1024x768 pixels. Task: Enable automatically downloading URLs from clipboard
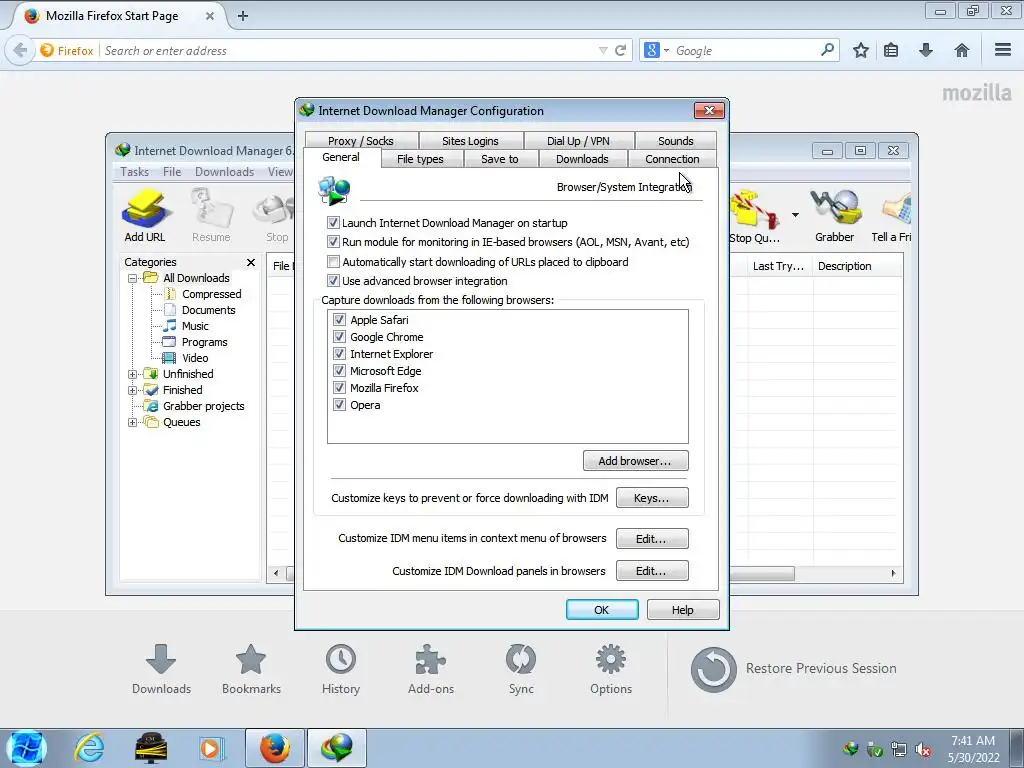click(x=333, y=262)
